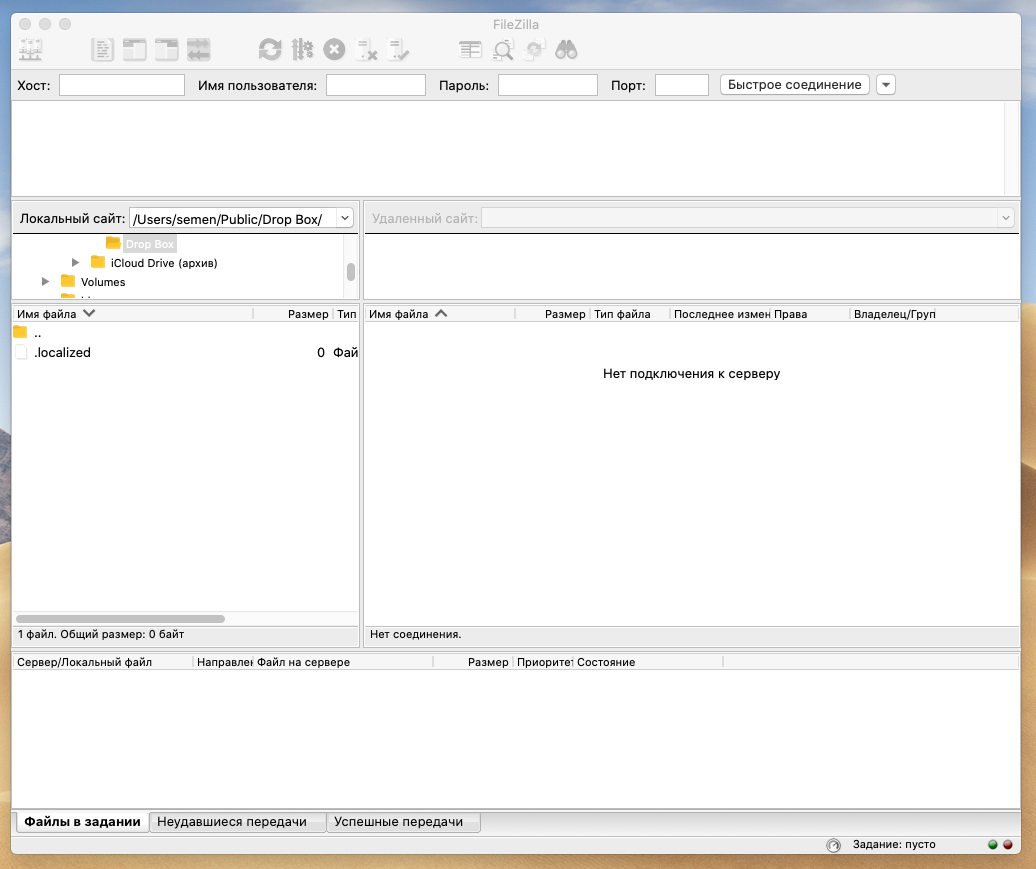Sort local files by Тип column

point(346,314)
